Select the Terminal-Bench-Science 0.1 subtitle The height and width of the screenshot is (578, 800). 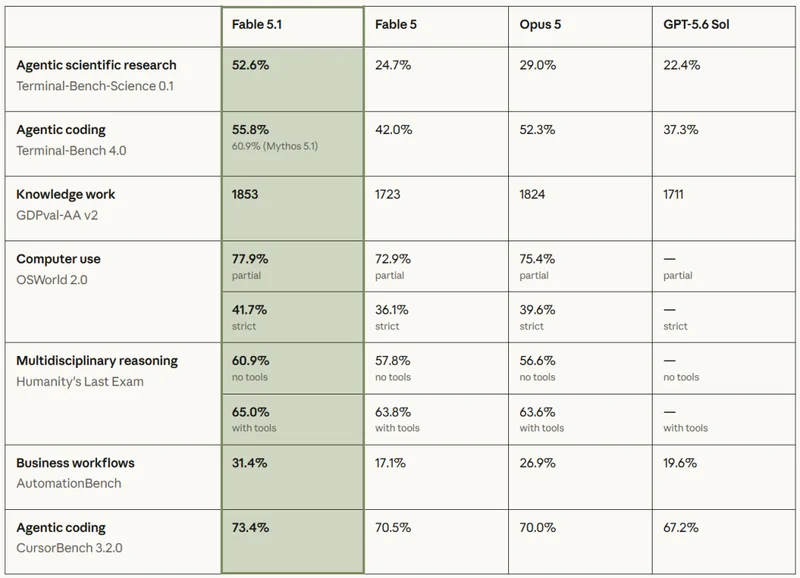coord(95,86)
